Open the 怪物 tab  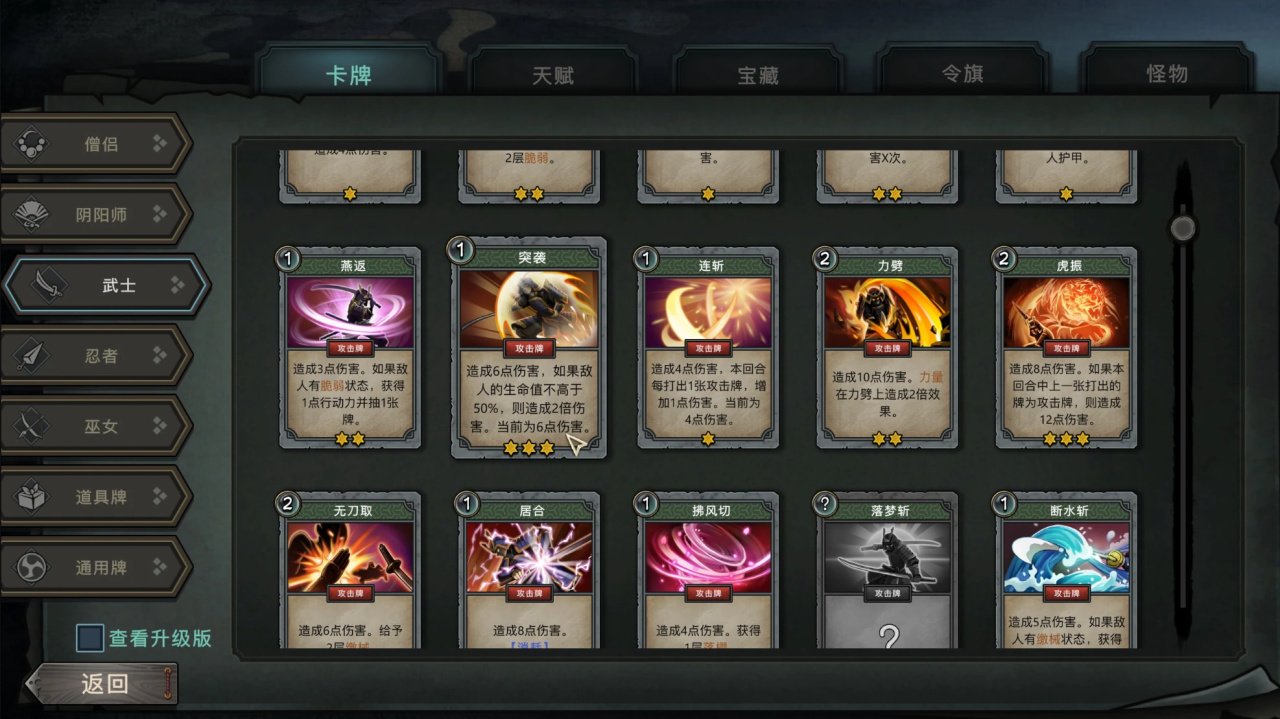(x=1167, y=74)
